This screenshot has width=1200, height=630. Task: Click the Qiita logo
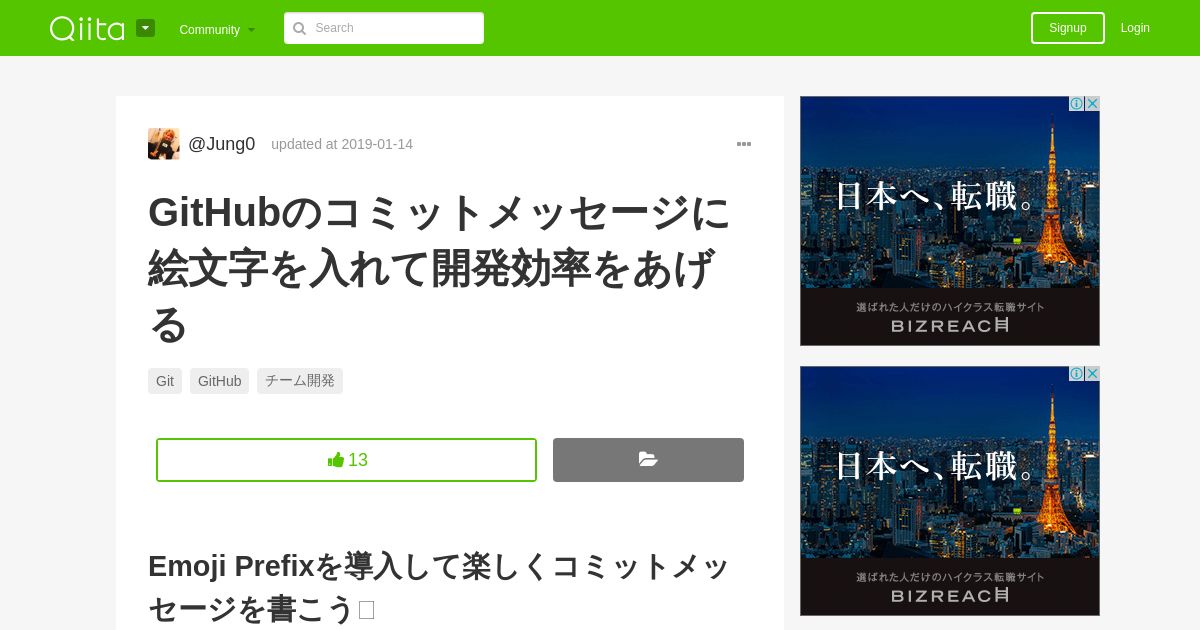pyautogui.click(x=87, y=28)
